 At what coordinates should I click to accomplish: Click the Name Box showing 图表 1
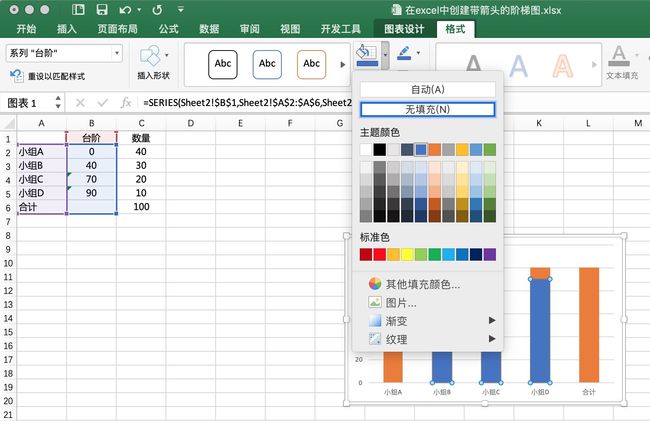click(x=27, y=103)
